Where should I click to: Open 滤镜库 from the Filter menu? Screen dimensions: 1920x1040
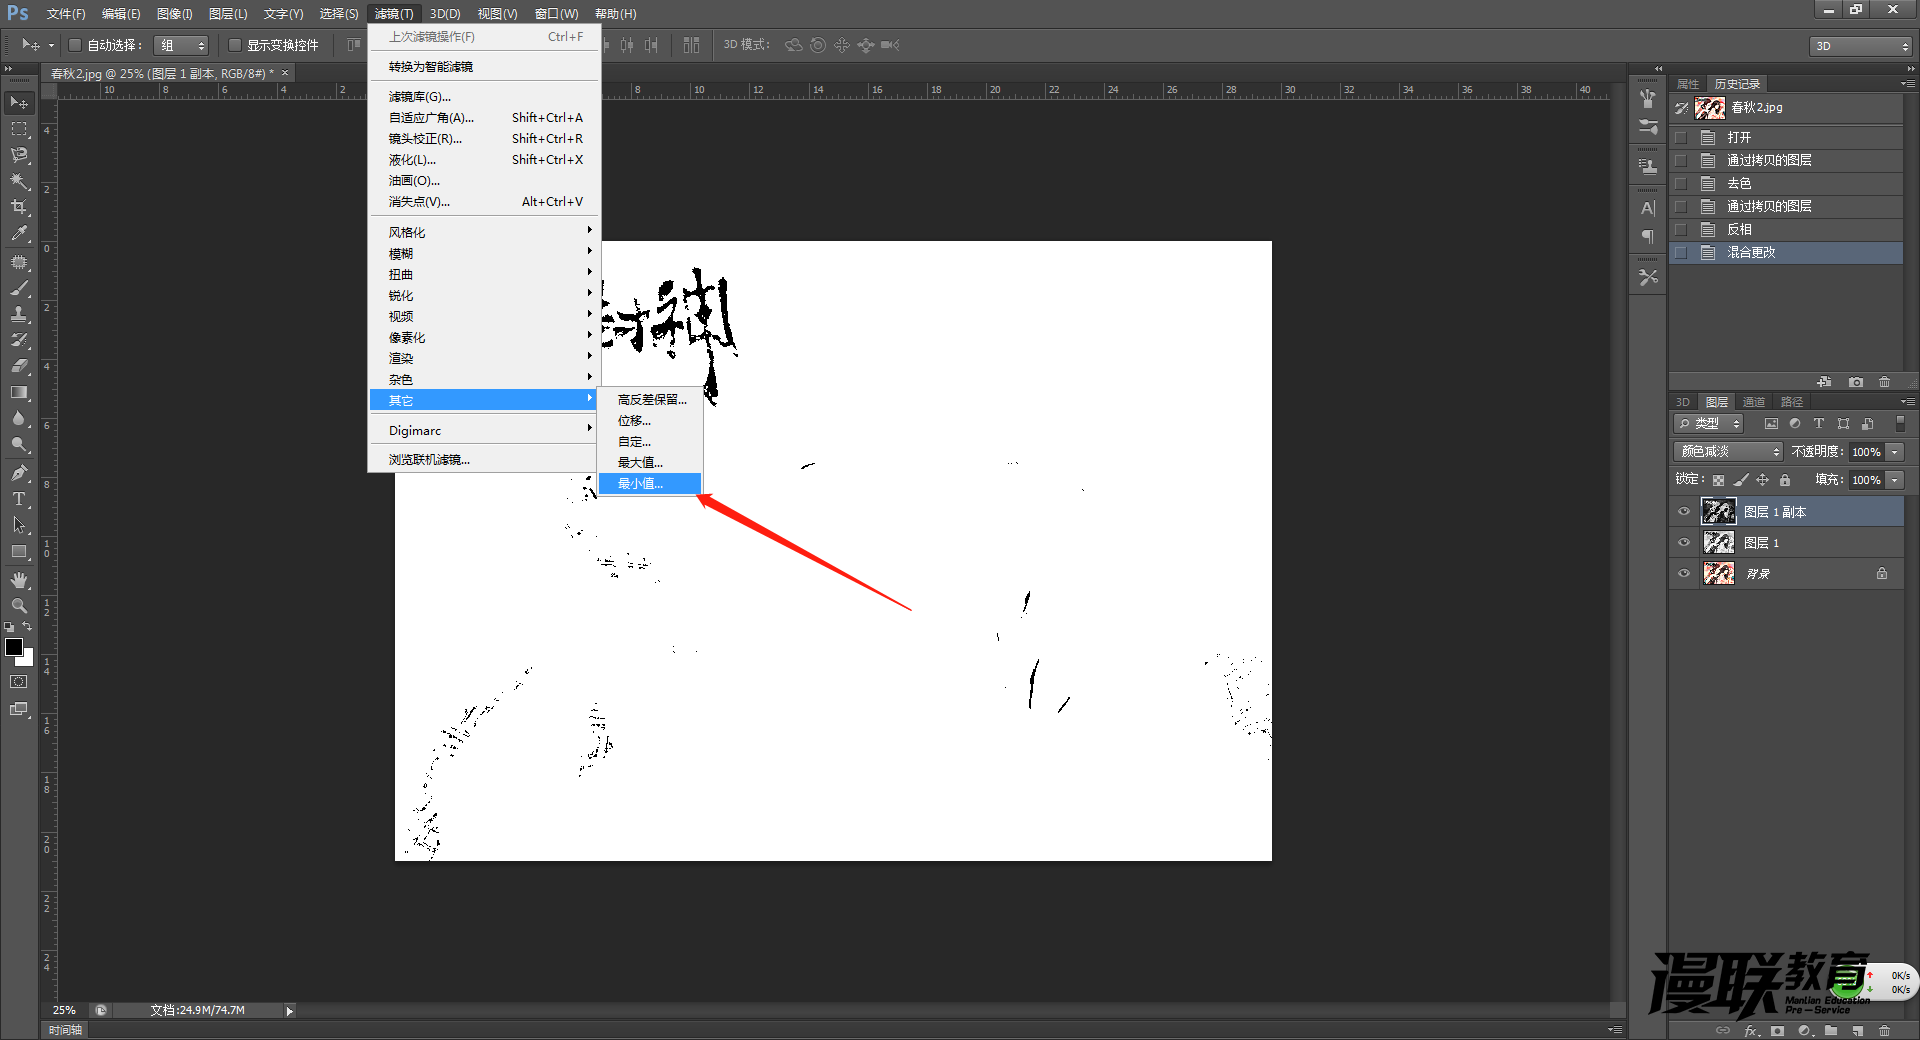(485, 97)
